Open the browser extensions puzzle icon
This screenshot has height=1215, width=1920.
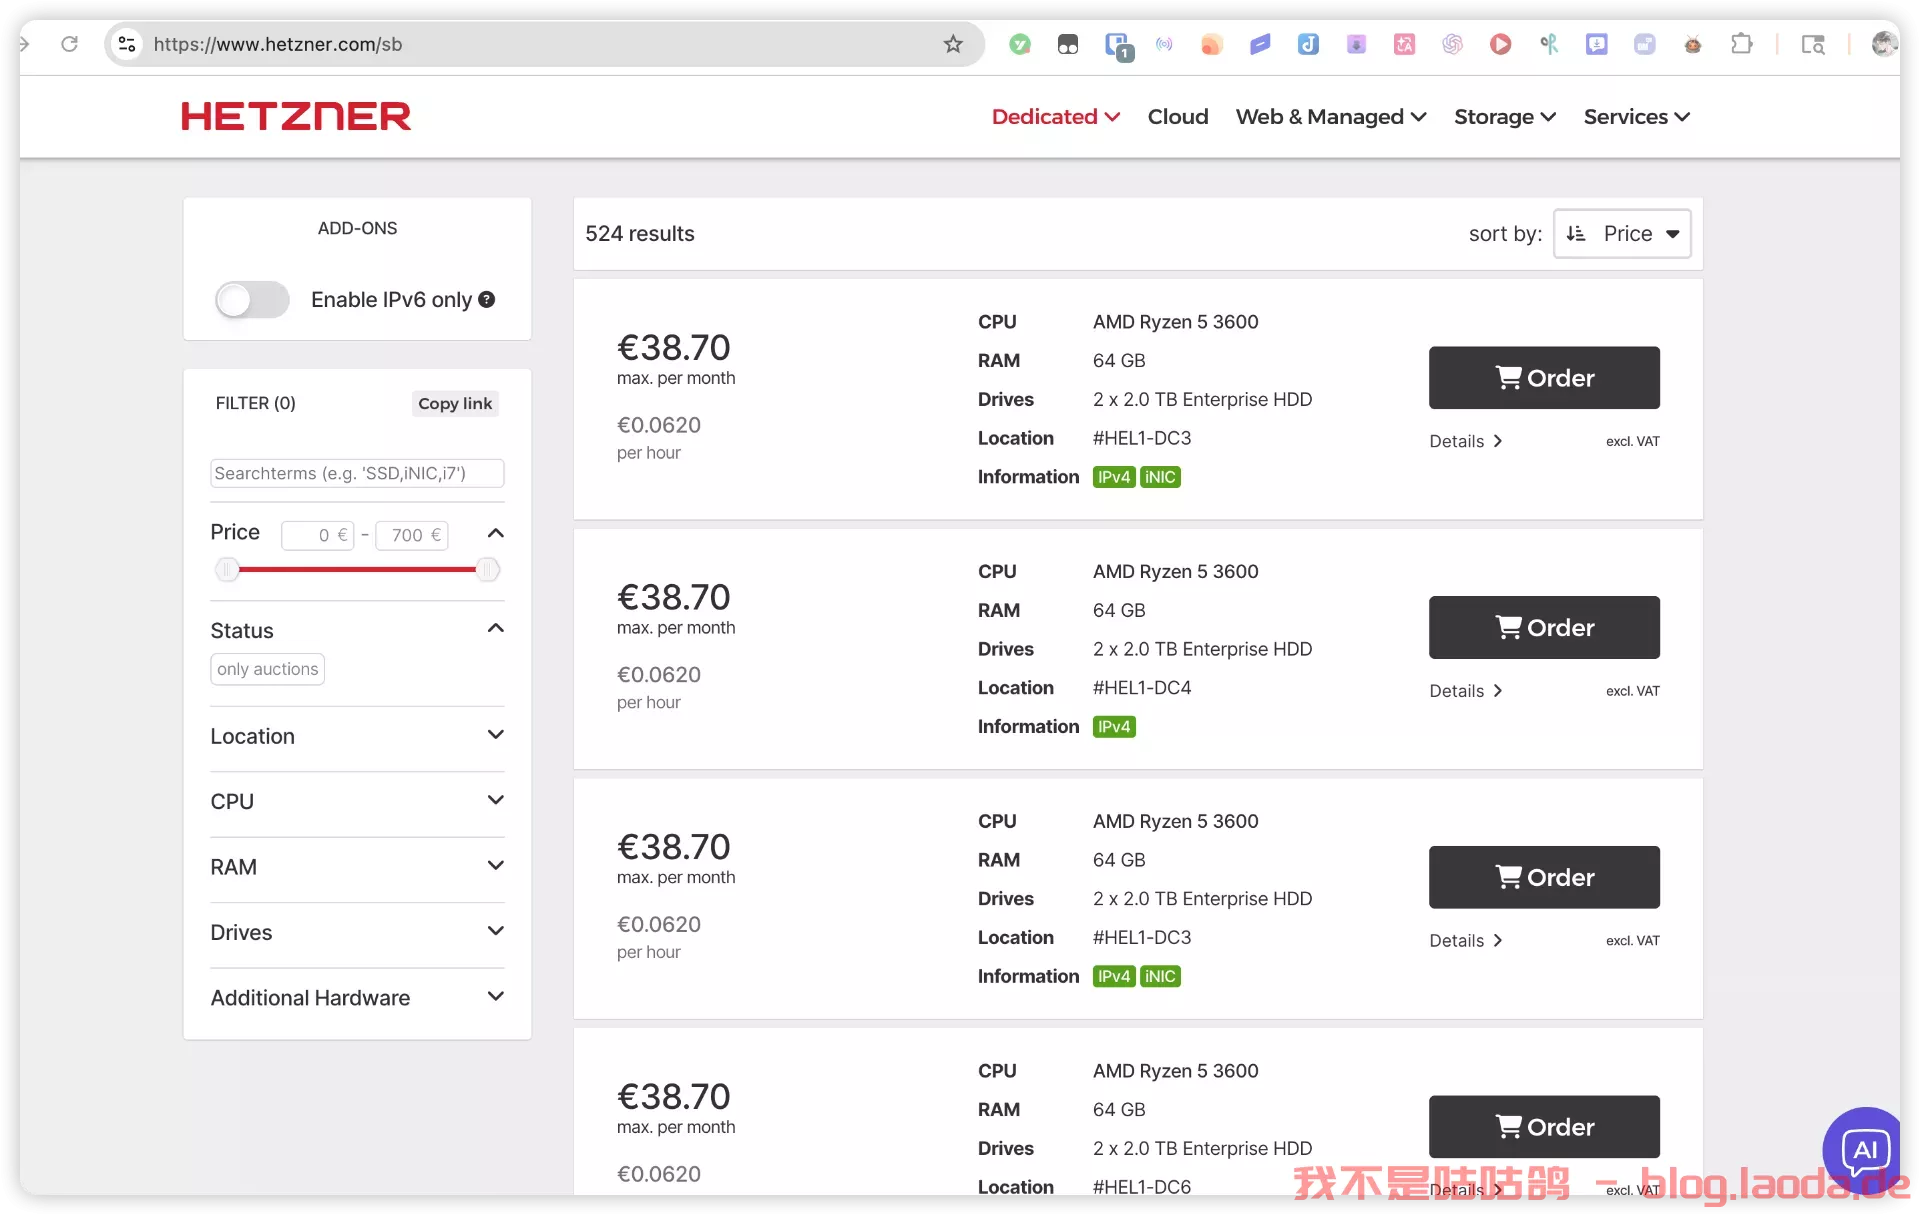[x=1741, y=44]
